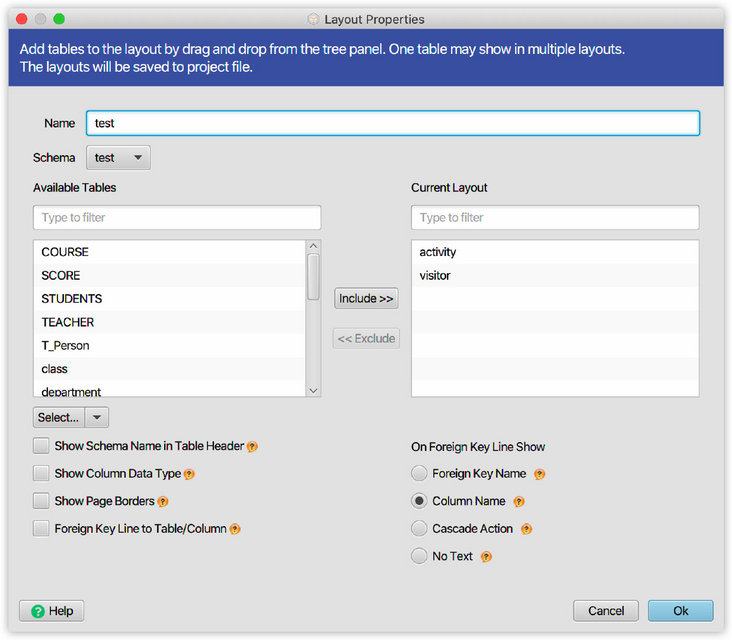732x640 pixels.
Task: Enable Show Schema Name in Table Header
Action: click(x=41, y=446)
